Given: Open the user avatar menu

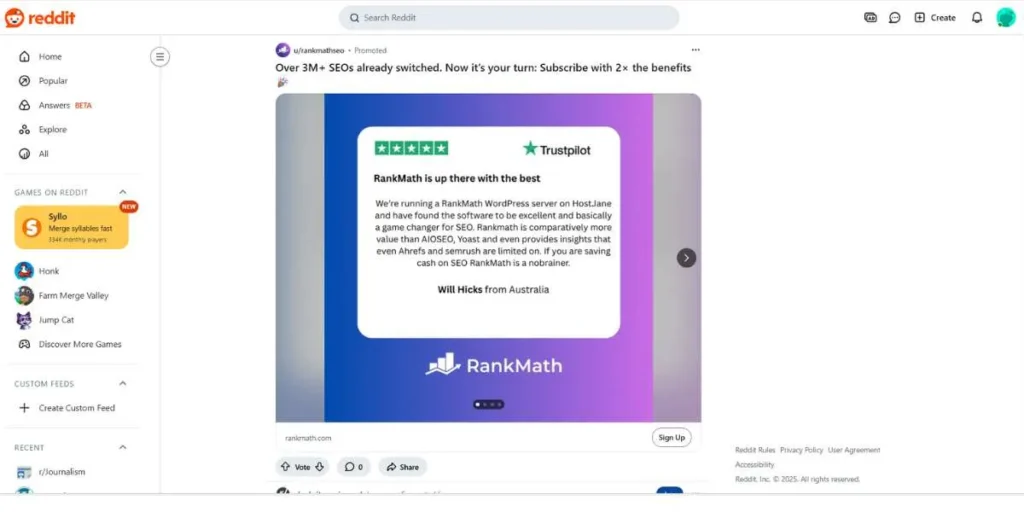Looking at the screenshot, I should (1006, 18).
